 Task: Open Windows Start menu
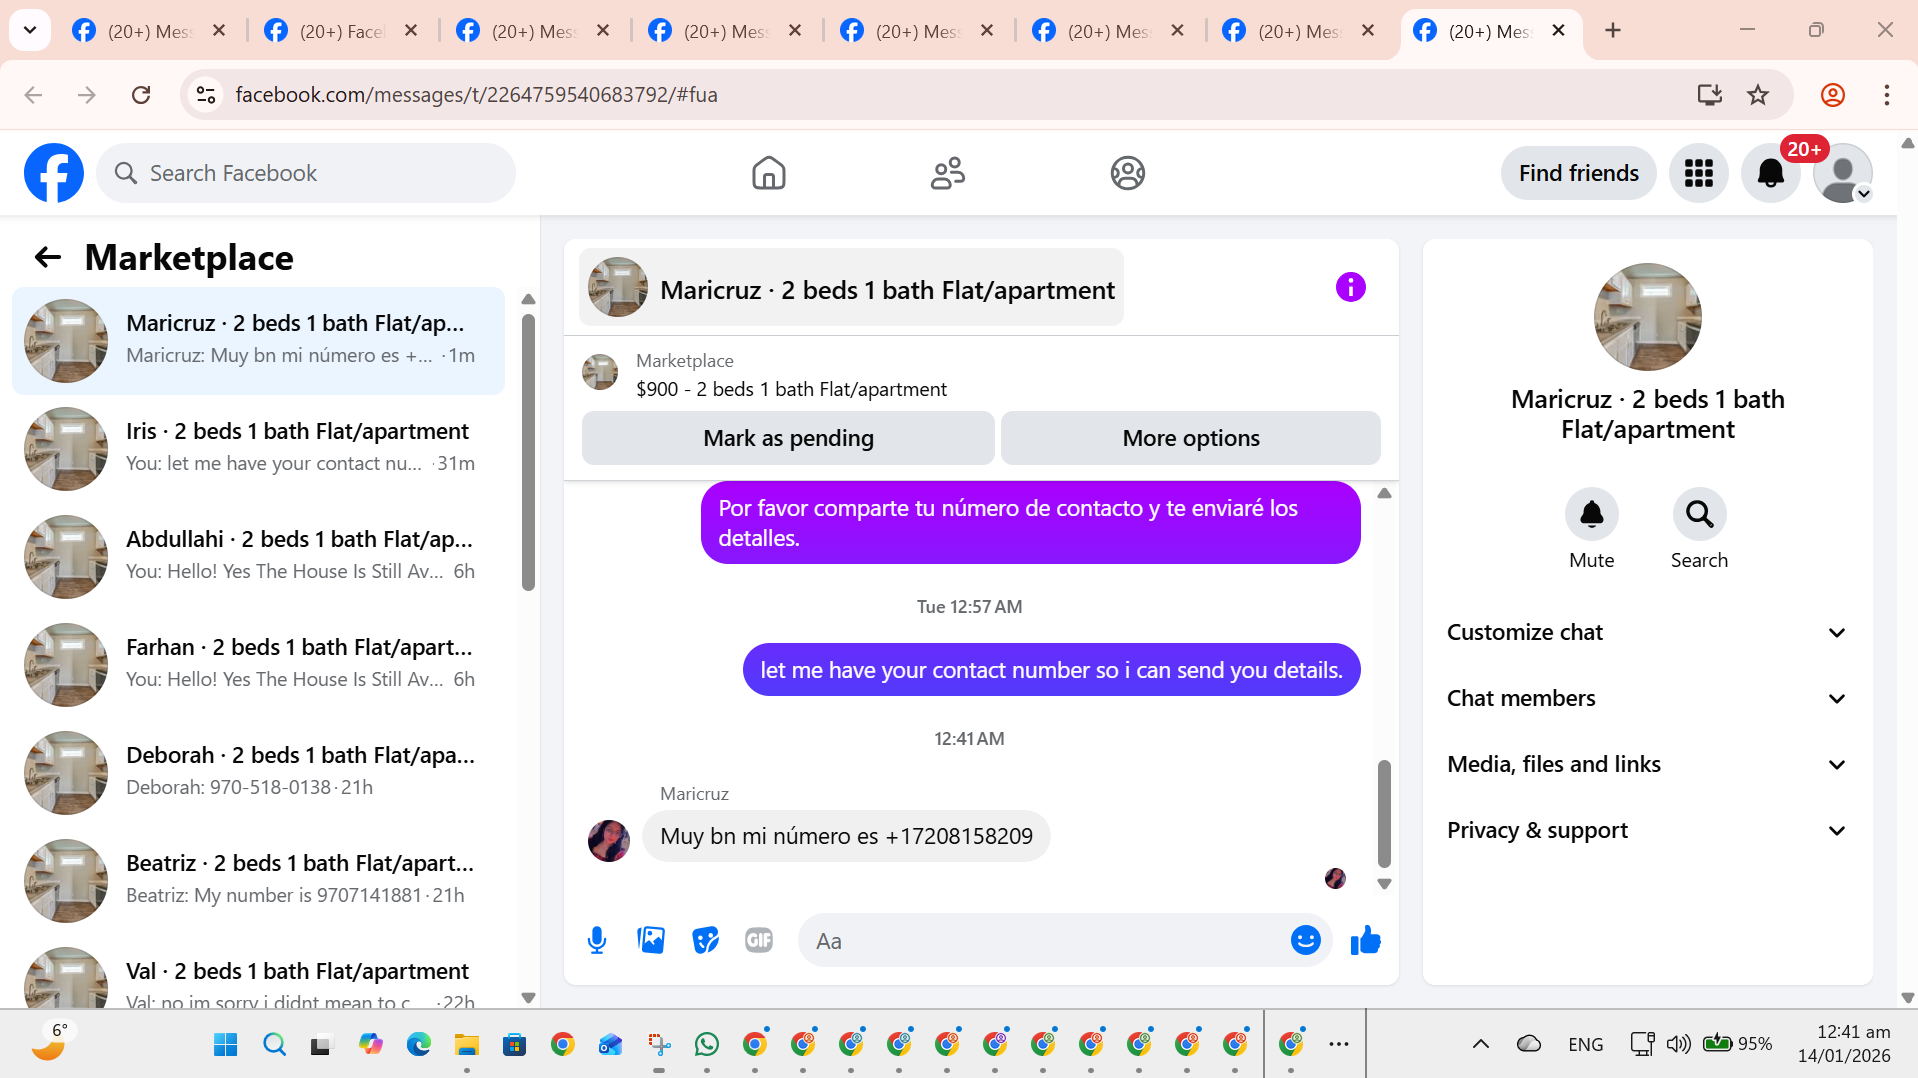click(x=226, y=1044)
